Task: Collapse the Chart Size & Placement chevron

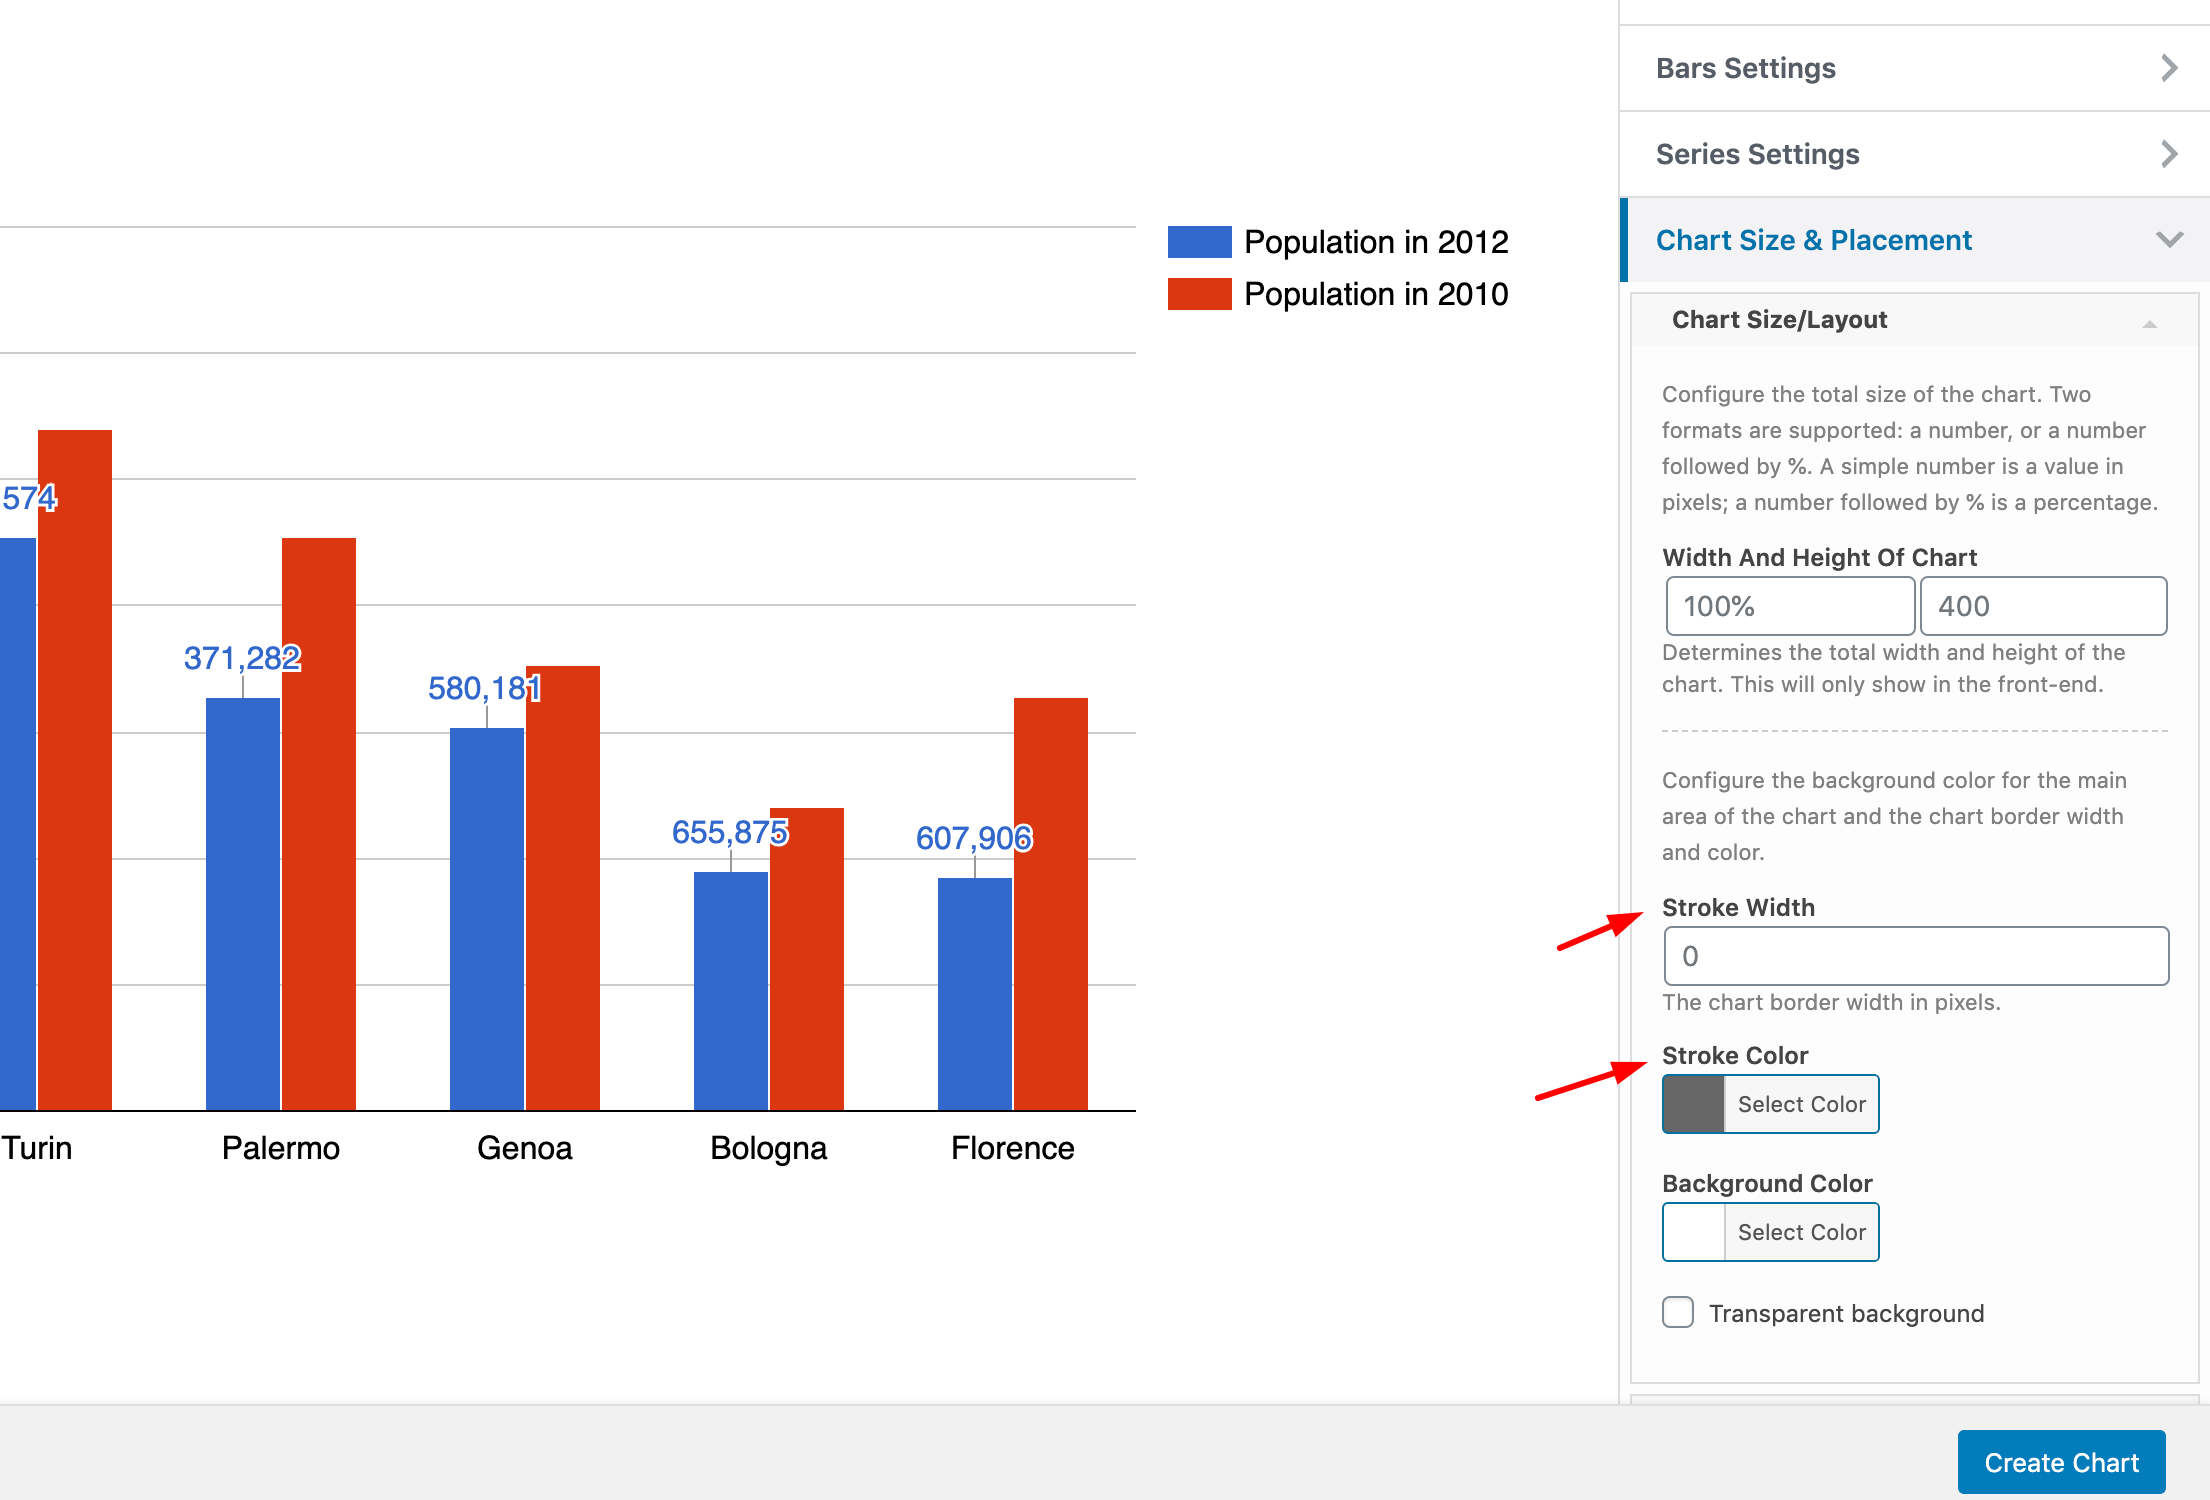Action: point(2168,240)
